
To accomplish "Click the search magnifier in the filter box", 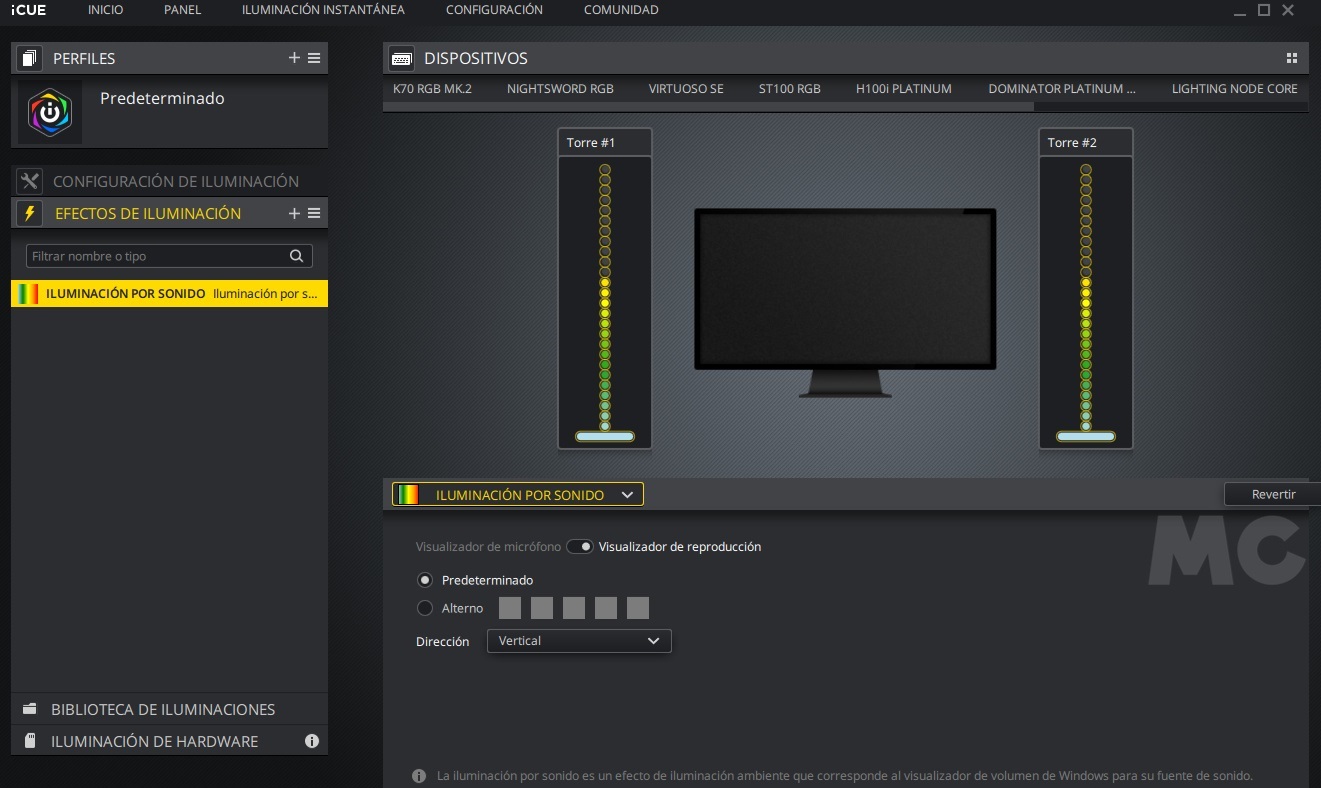I will click(296, 256).
